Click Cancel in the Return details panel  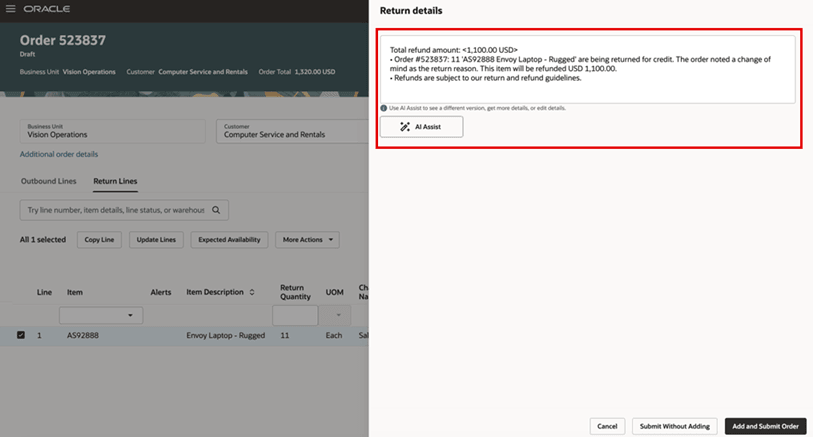coord(607,426)
